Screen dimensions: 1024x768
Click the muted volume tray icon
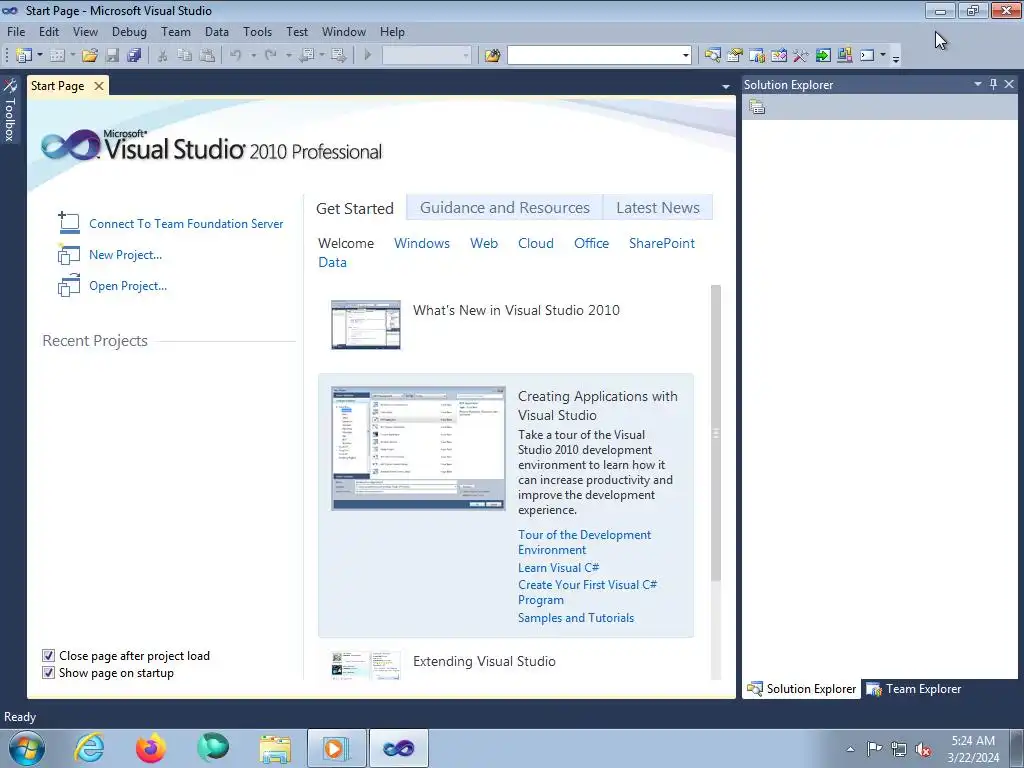tap(923, 749)
